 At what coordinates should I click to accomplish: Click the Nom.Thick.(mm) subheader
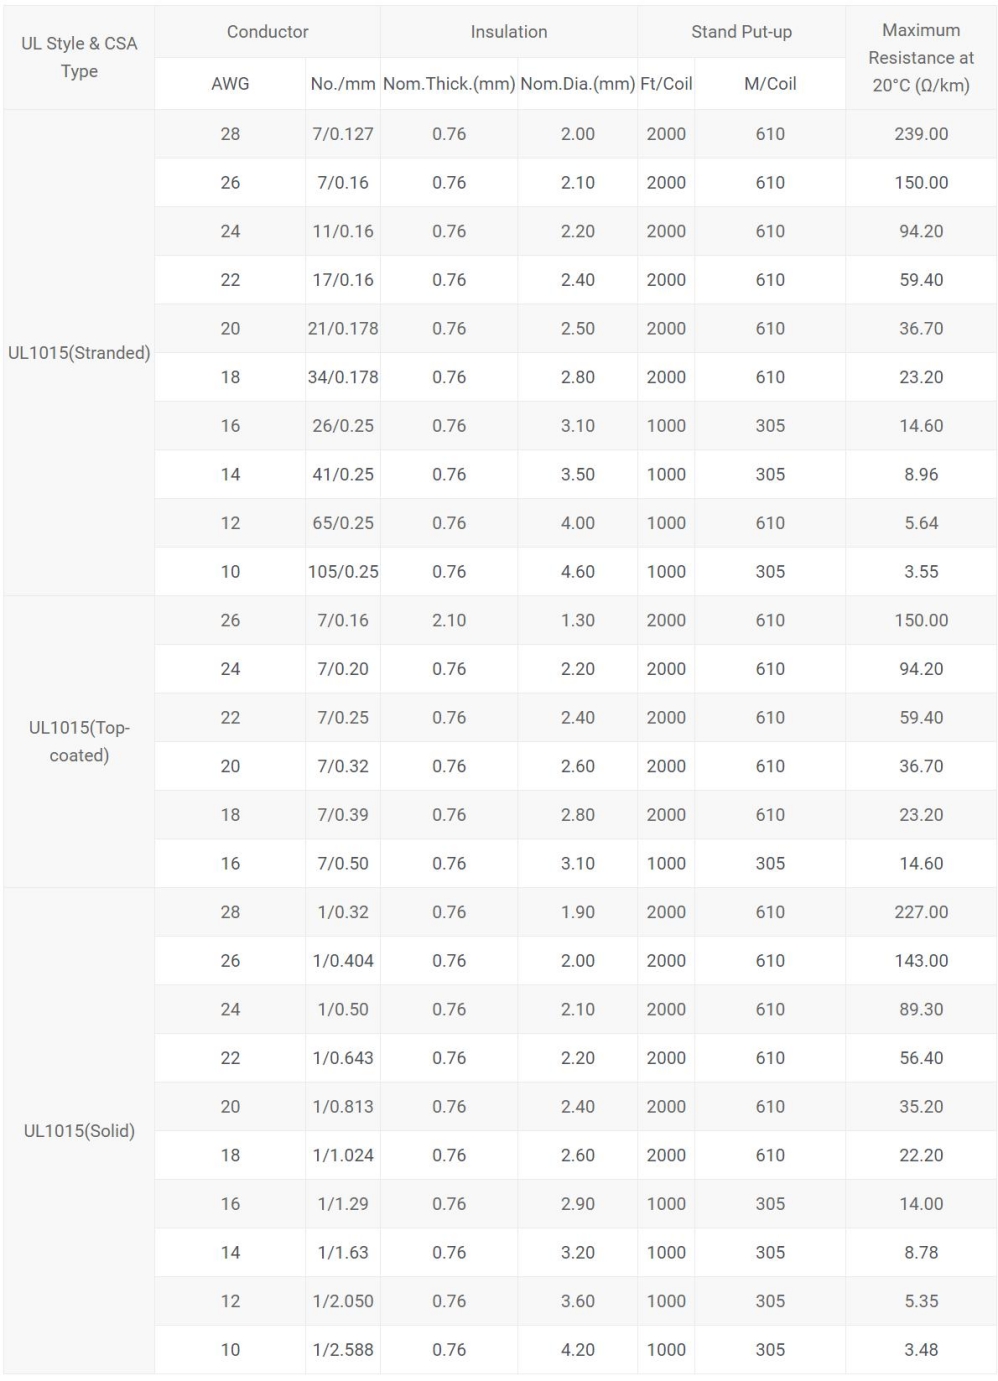point(449,84)
